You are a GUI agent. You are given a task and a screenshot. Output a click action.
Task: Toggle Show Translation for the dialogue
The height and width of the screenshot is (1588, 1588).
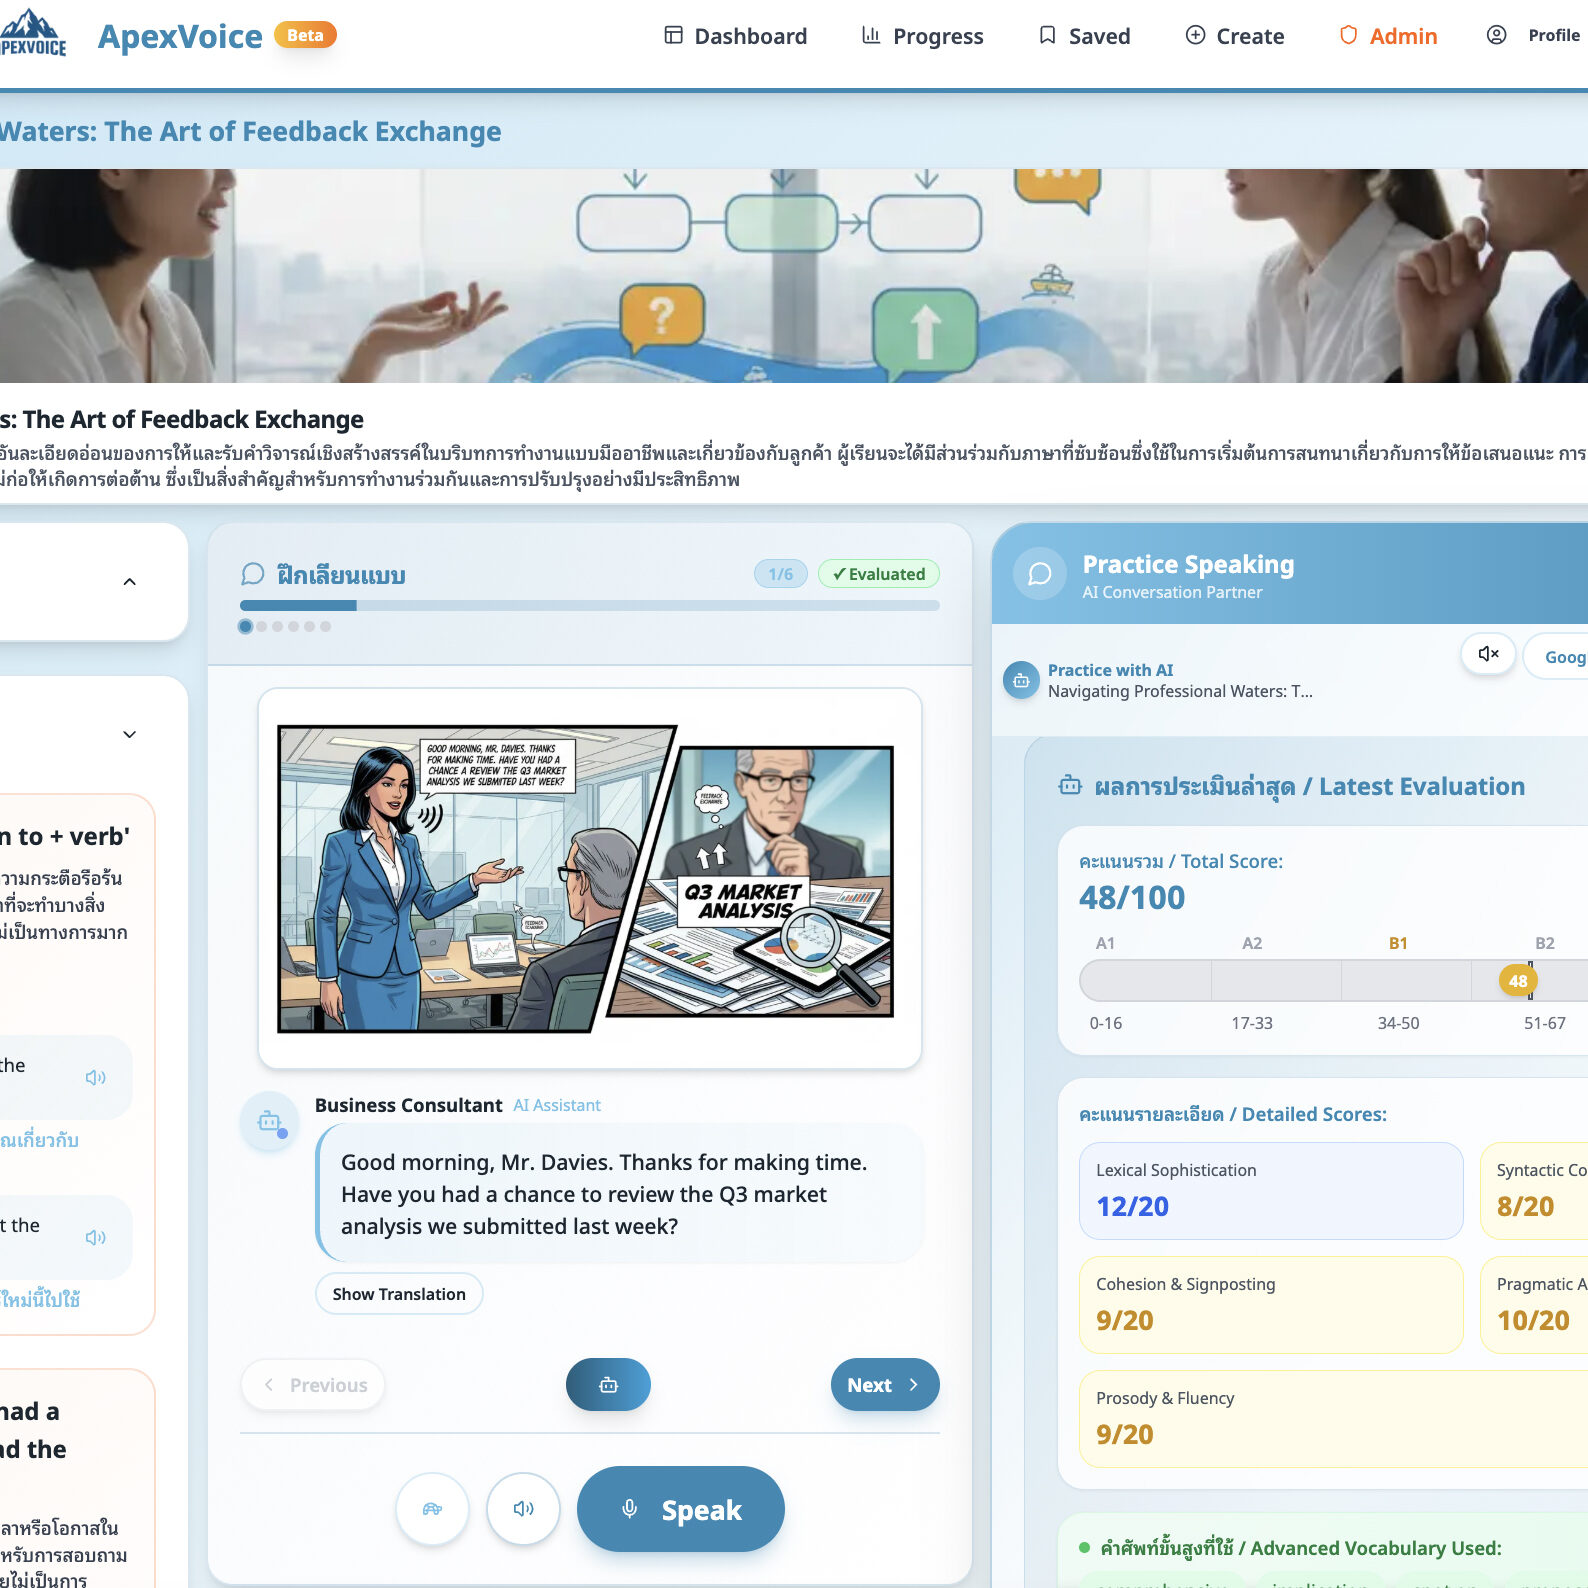pyautogui.click(x=399, y=1294)
